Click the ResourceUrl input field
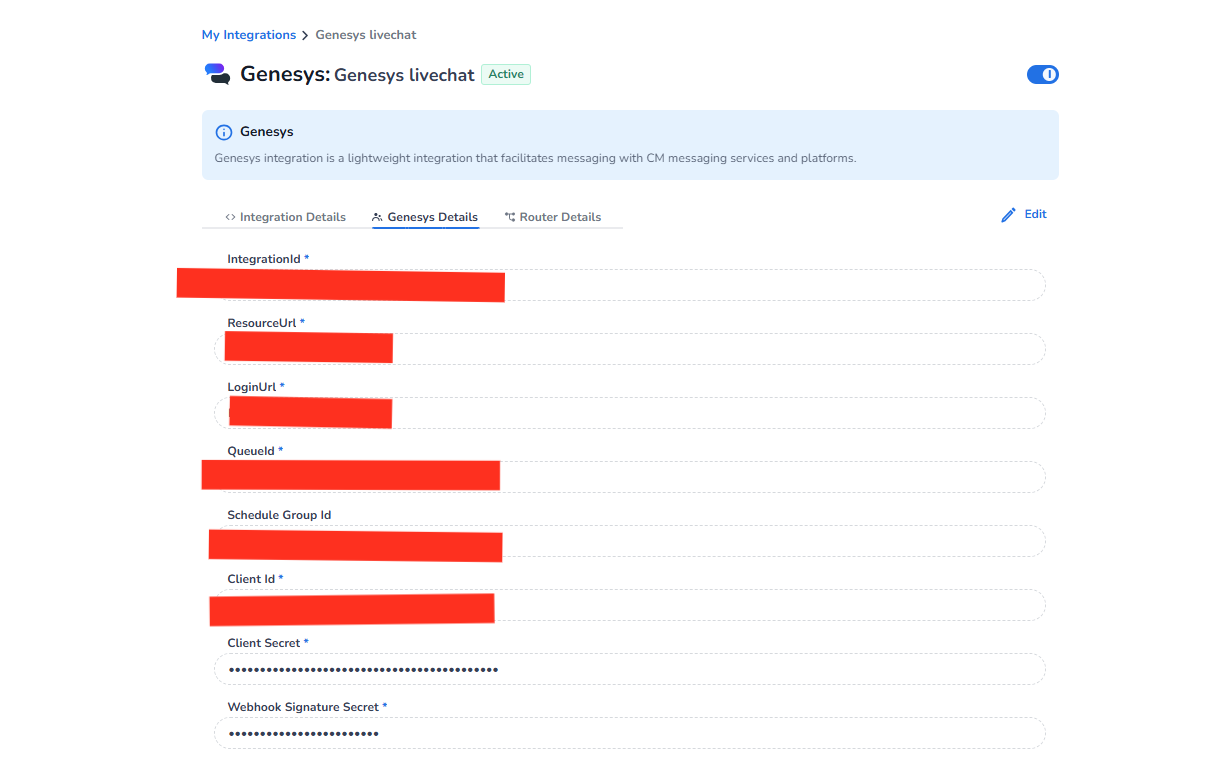This screenshot has width=1210, height=779. (630, 349)
